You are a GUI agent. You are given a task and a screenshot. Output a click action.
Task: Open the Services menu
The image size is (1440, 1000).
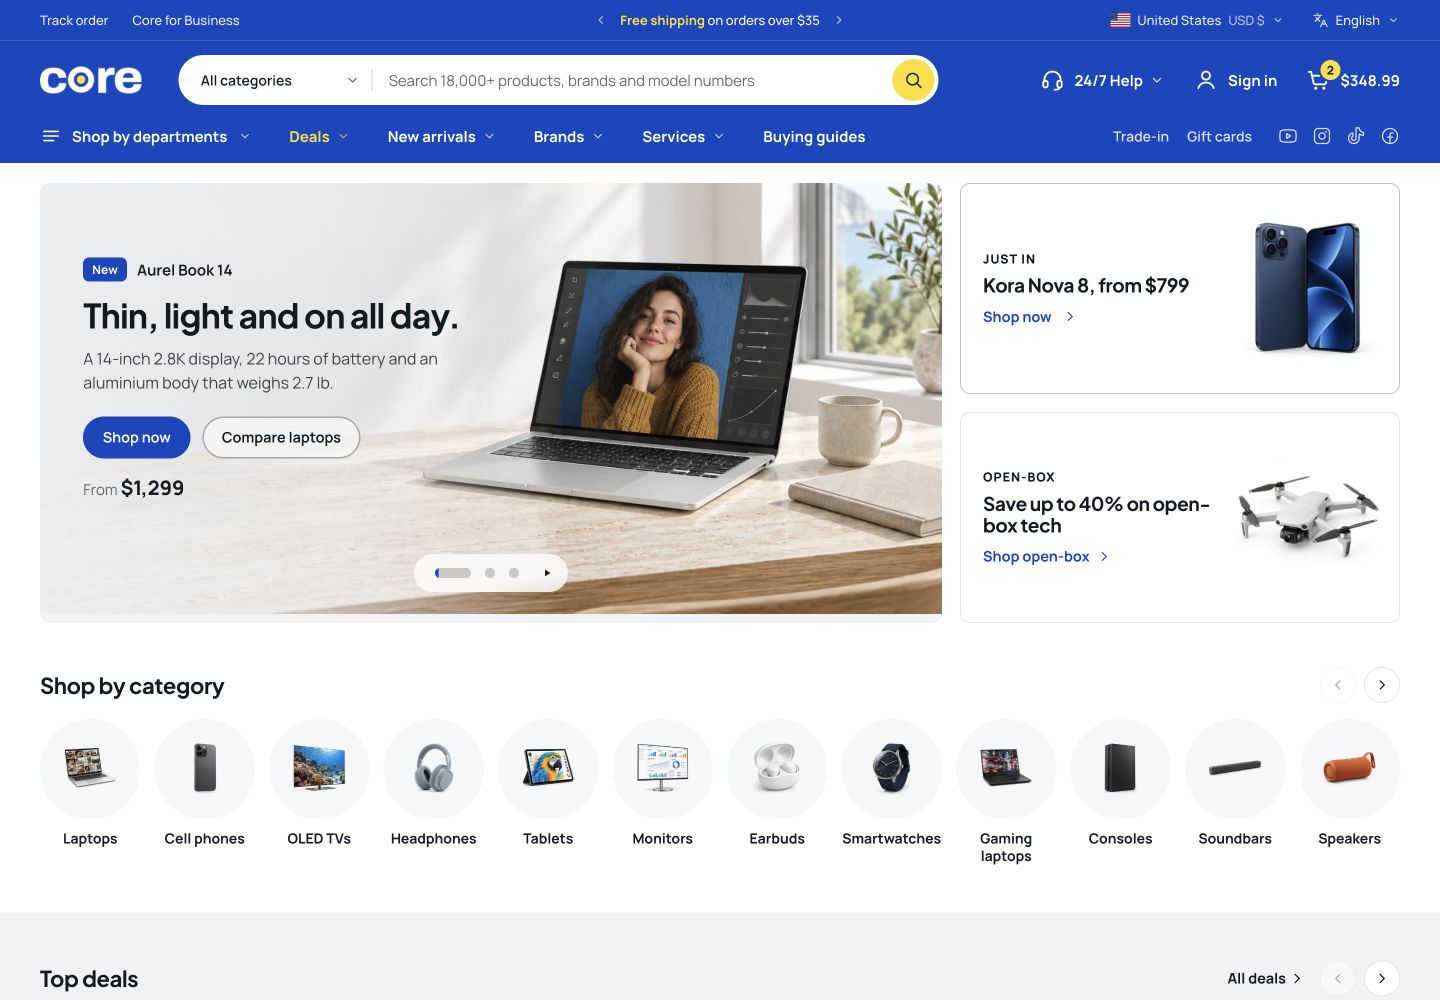click(683, 136)
